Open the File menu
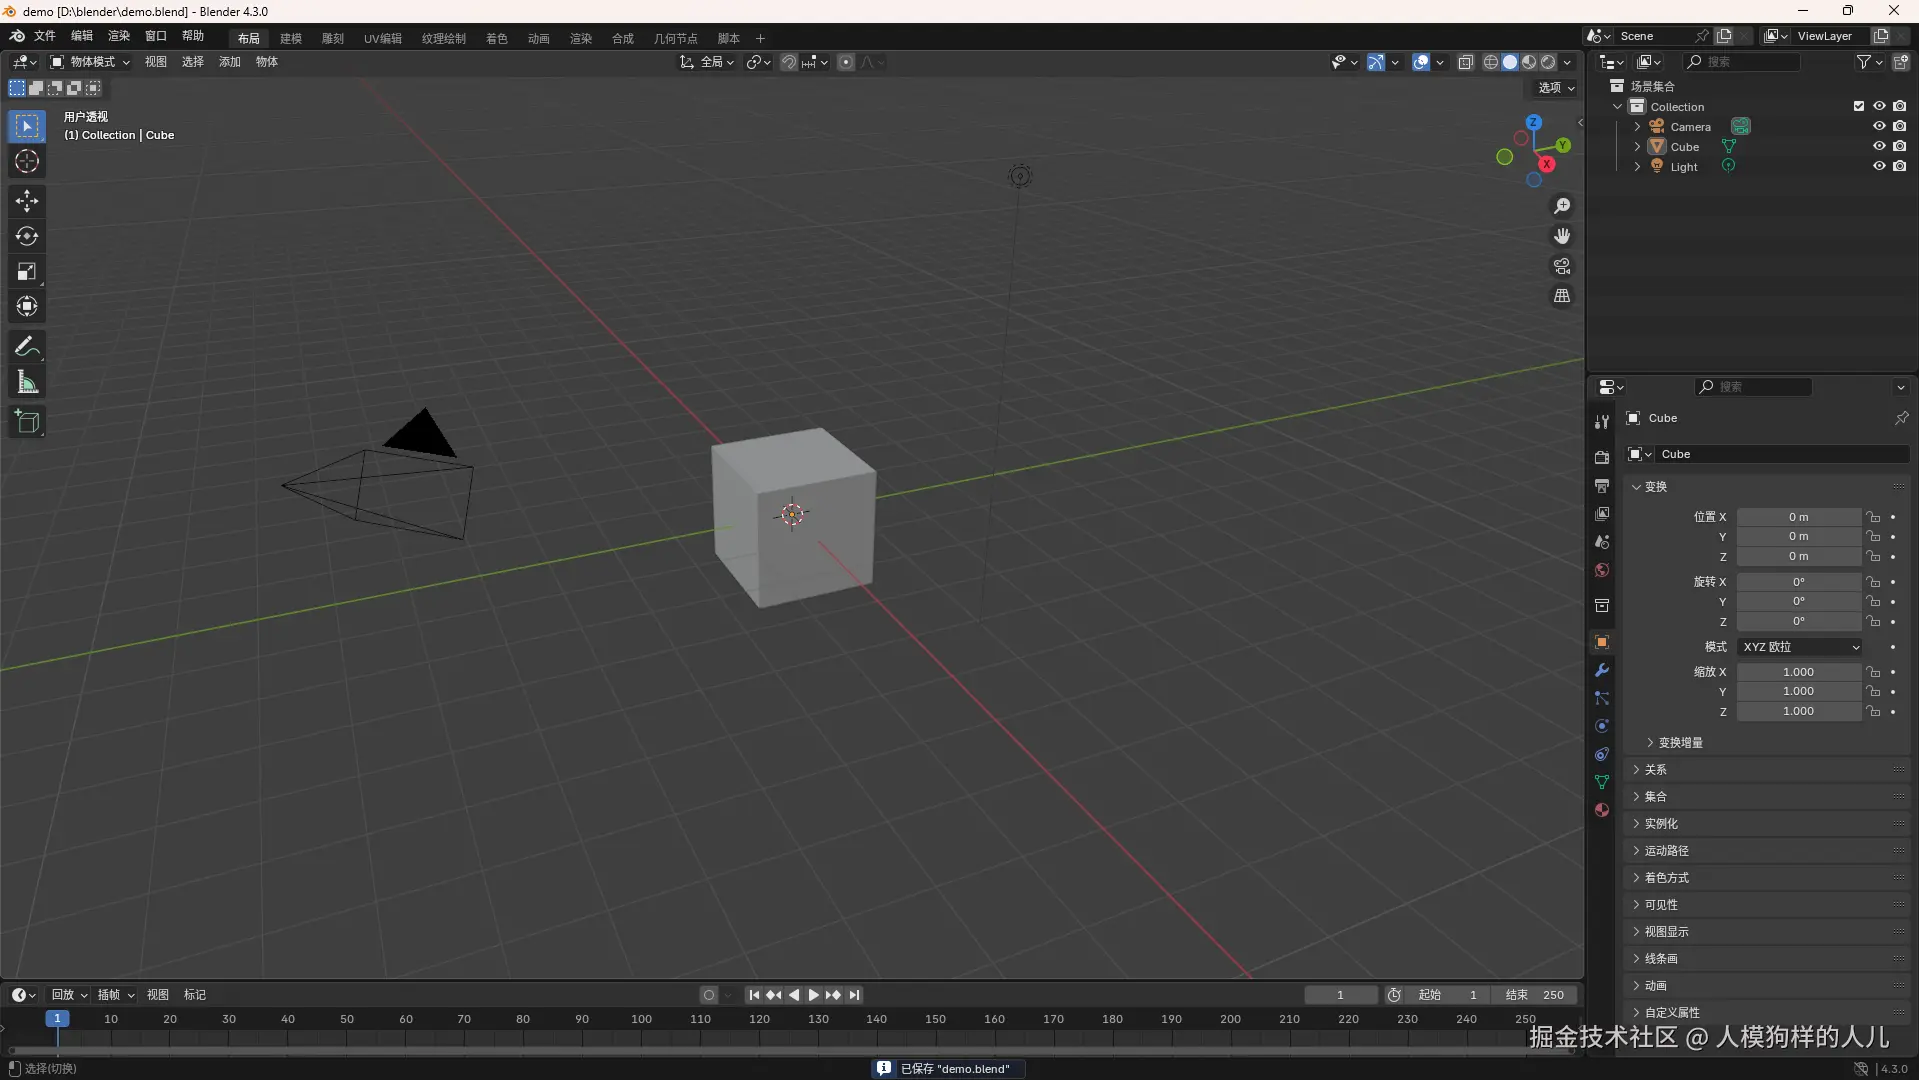1919x1080 pixels. click(45, 36)
